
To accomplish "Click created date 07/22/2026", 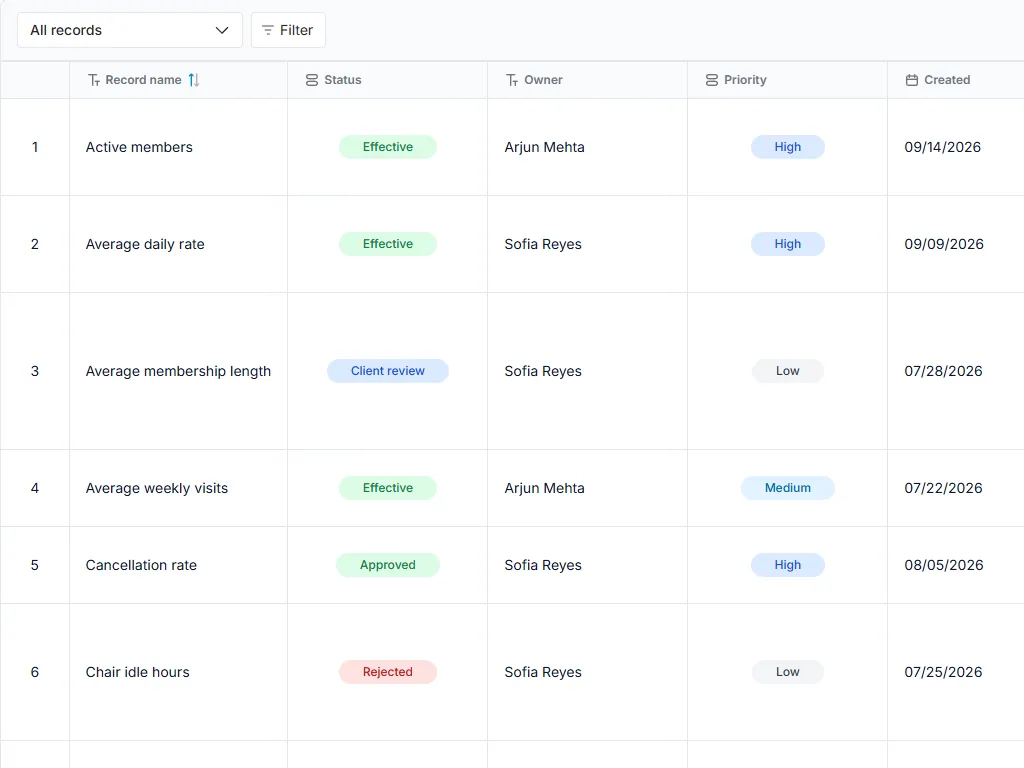I will point(943,488).
